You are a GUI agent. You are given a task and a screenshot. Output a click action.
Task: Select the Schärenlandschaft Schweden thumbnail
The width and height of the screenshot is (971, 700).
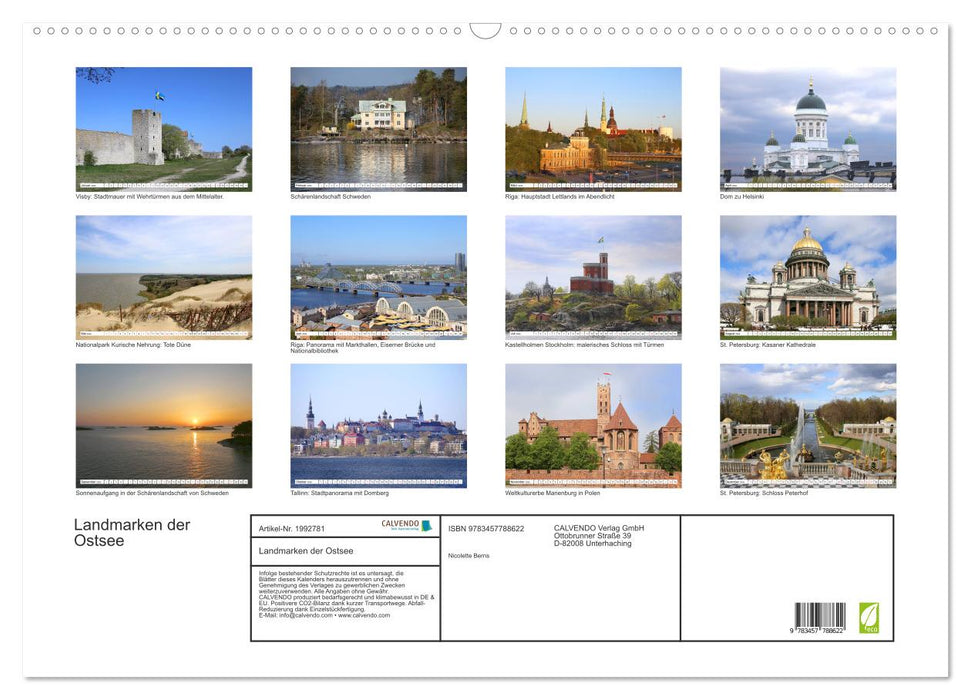click(x=378, y=128)
